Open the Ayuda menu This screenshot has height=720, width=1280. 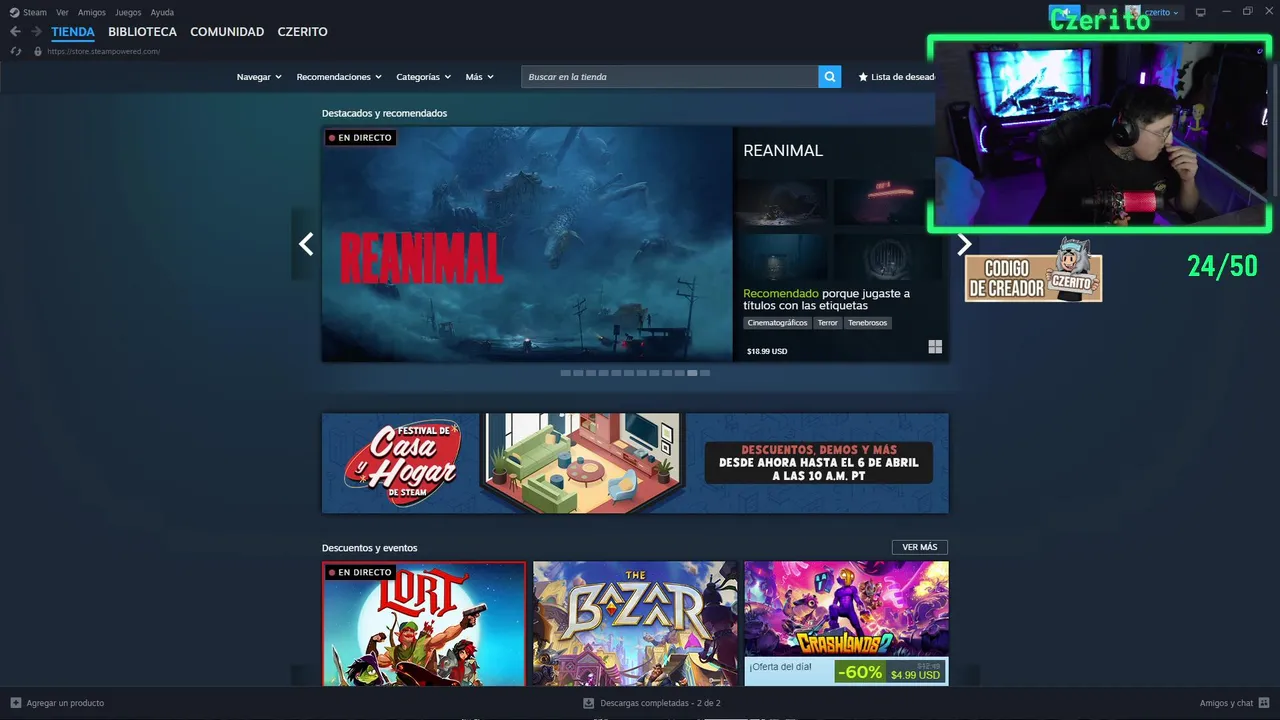click(162, 12)
